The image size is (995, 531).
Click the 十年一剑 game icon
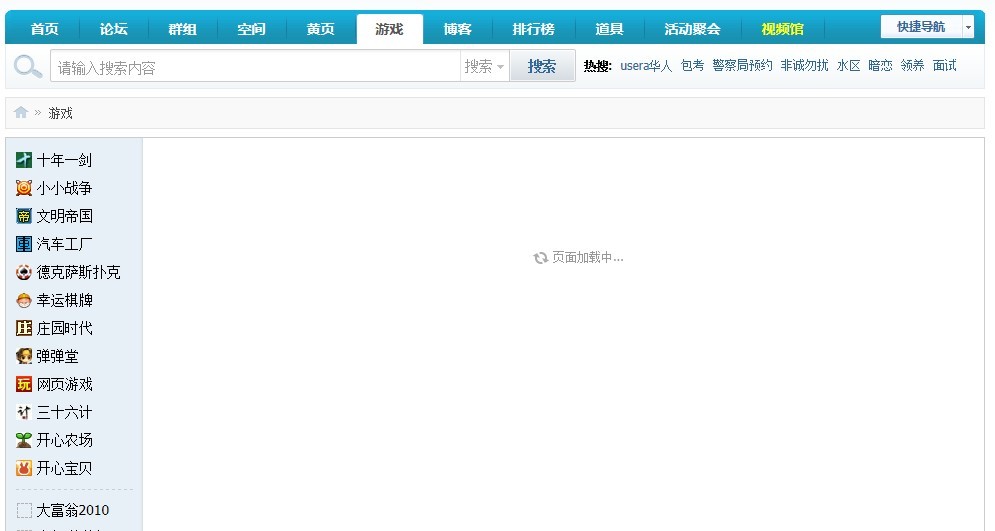[24, 160]
